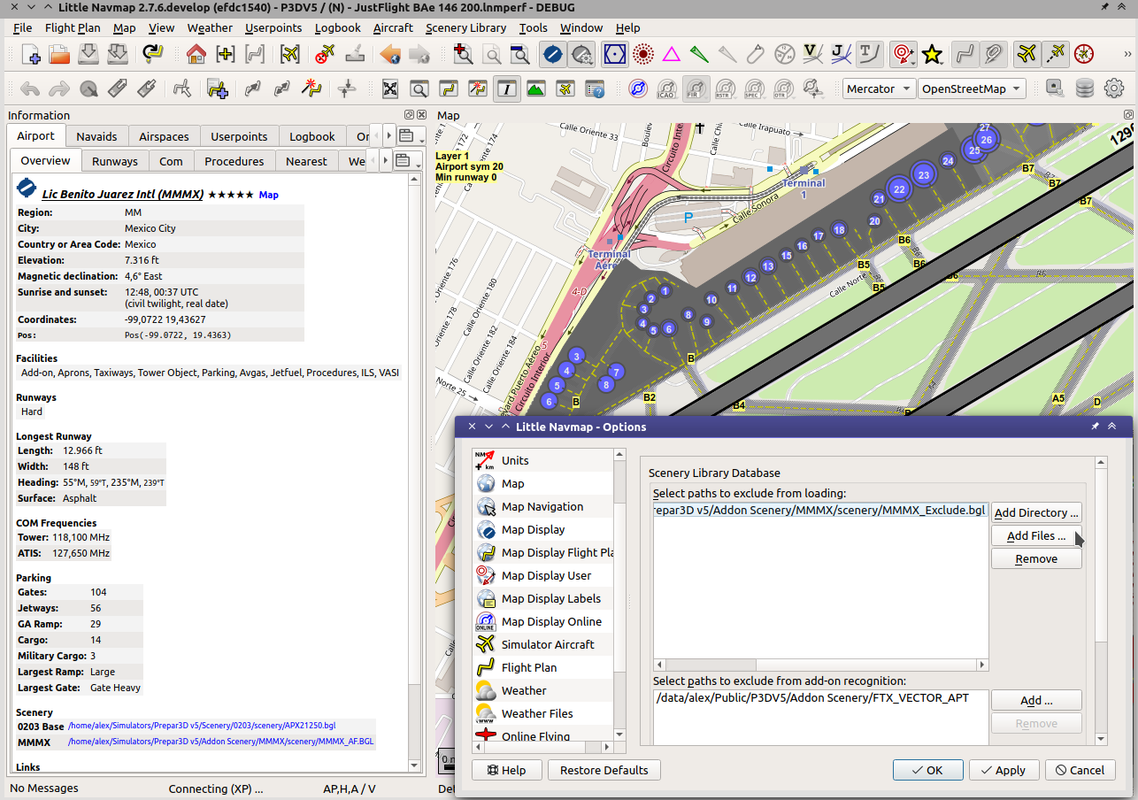1138x800 pixels.
Task: Open the OTR airspaces dropdown
Action: [783, 89]
